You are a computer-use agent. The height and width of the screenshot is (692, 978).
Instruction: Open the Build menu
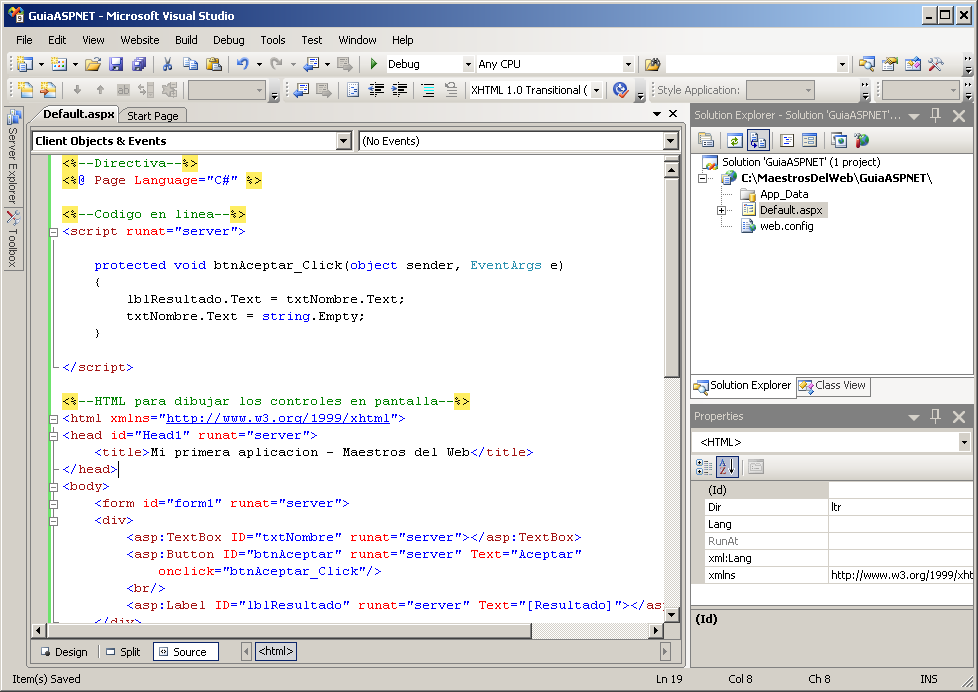tap(186, 40)
